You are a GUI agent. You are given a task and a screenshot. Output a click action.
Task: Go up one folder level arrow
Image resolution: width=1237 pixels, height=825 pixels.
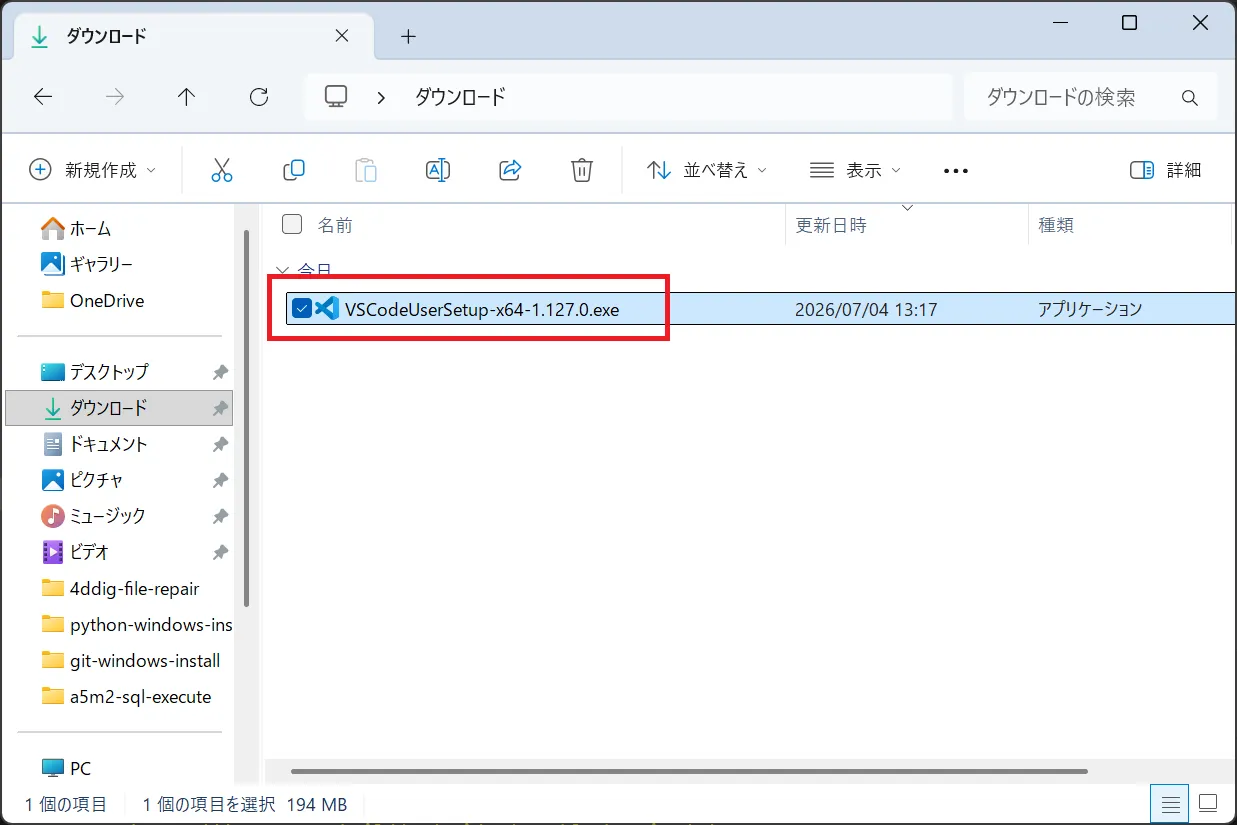[187, 96]
